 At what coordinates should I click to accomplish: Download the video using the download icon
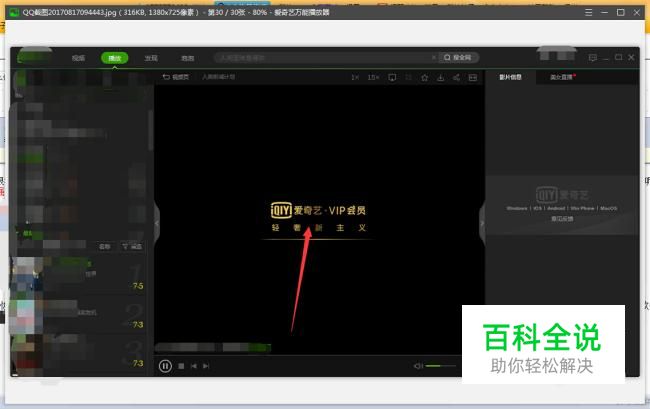[441, 77]
